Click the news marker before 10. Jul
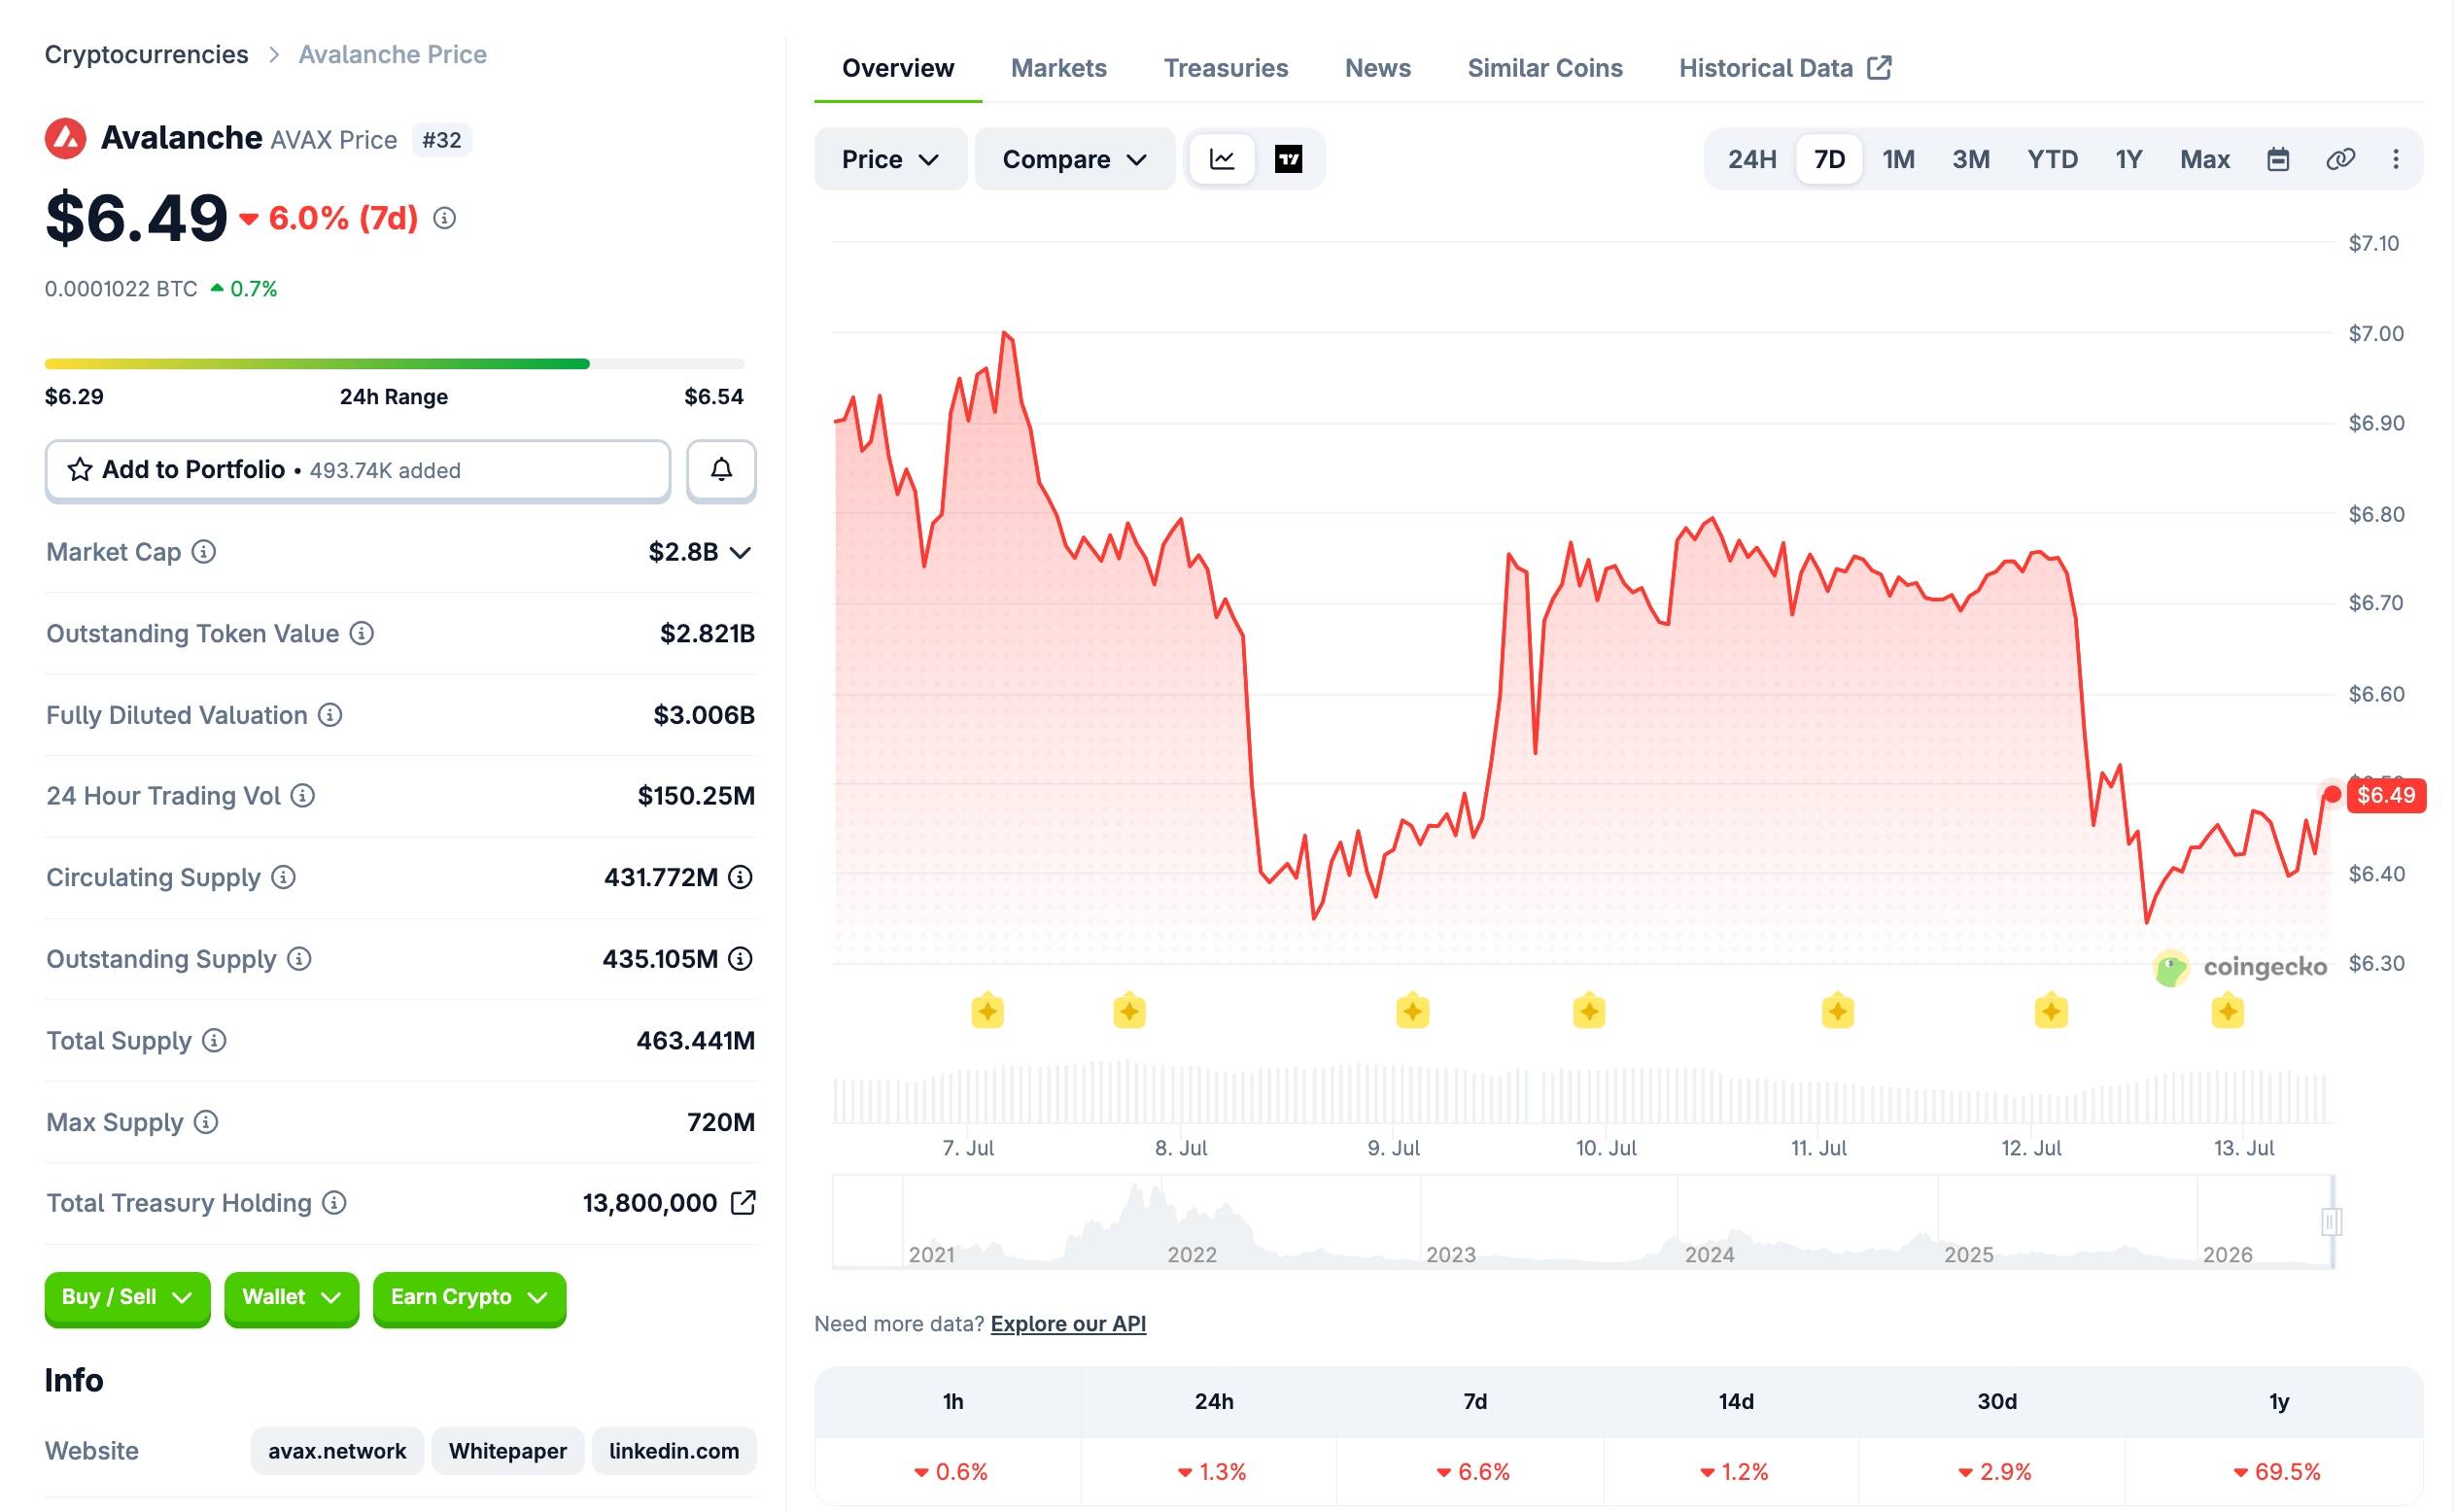The width and height of the screenshot is (2456, 1512). [1590, 1012]
